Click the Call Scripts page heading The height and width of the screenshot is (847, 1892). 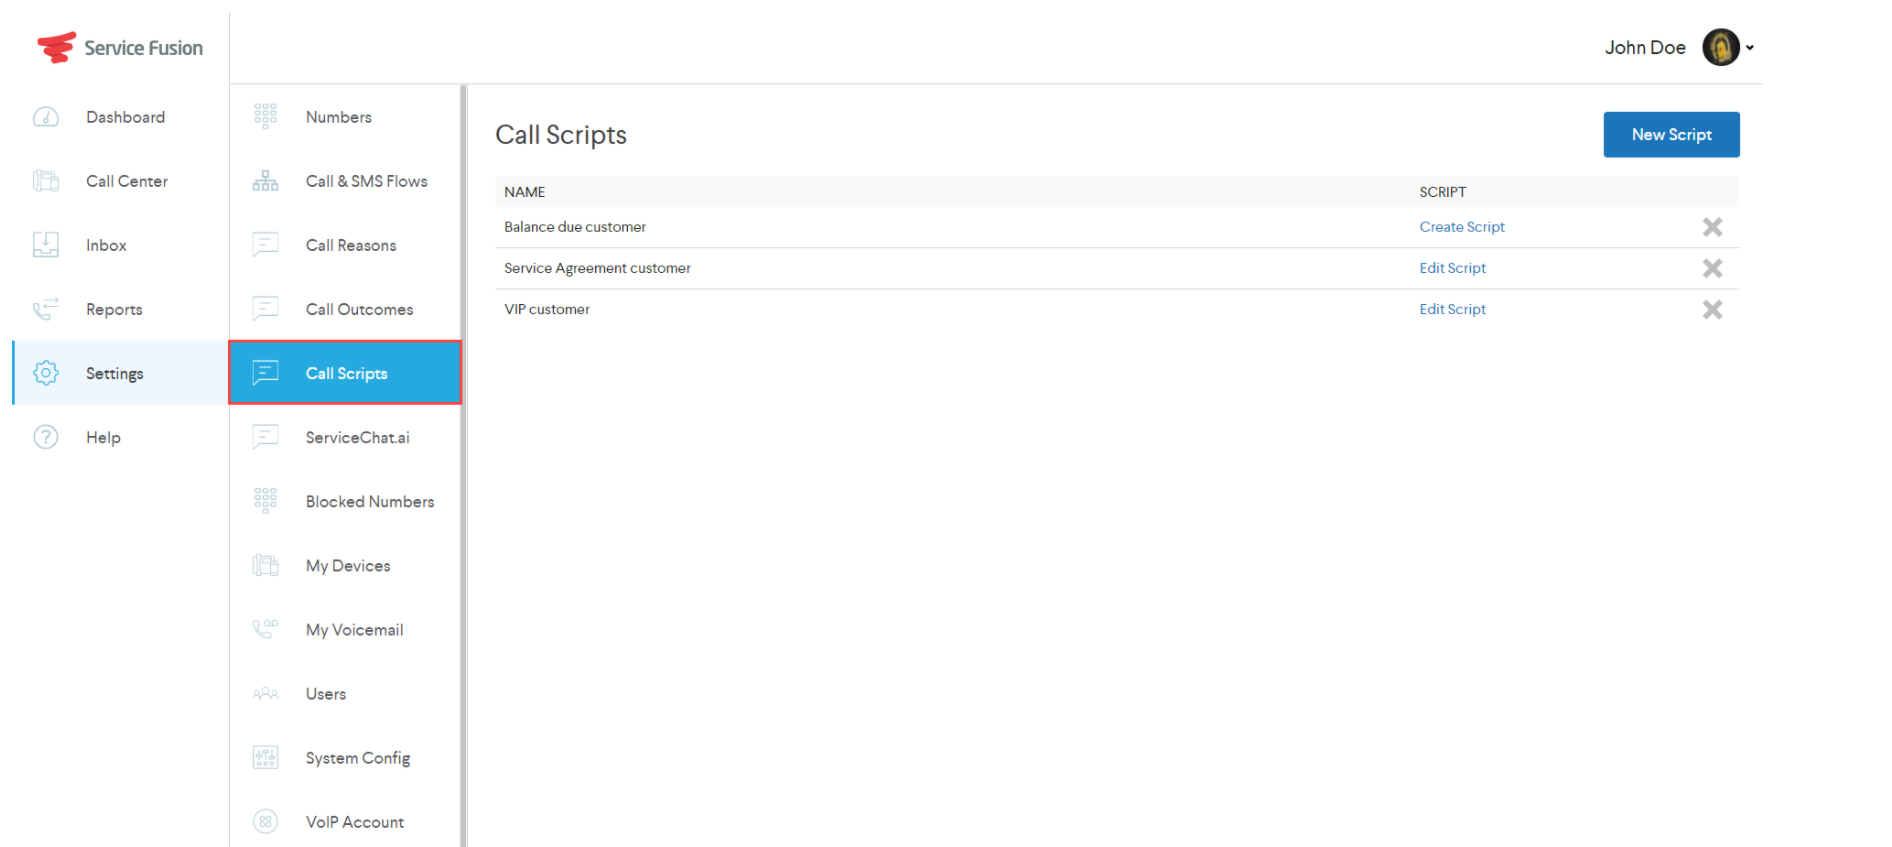click(x=561, y=135)
